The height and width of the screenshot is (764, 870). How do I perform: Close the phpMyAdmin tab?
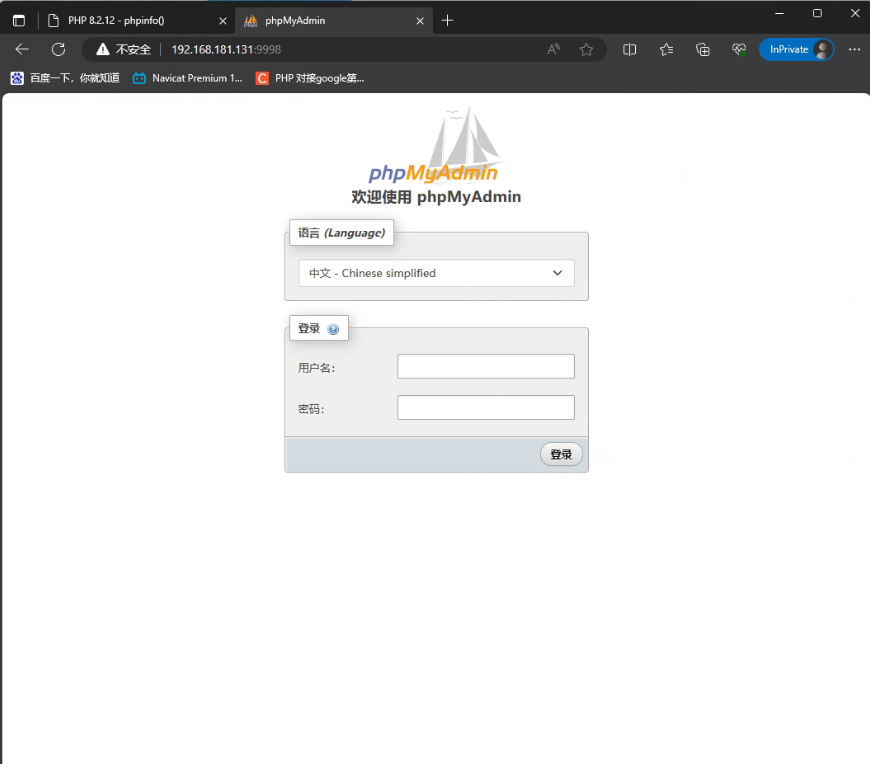[x=420, y=21]
